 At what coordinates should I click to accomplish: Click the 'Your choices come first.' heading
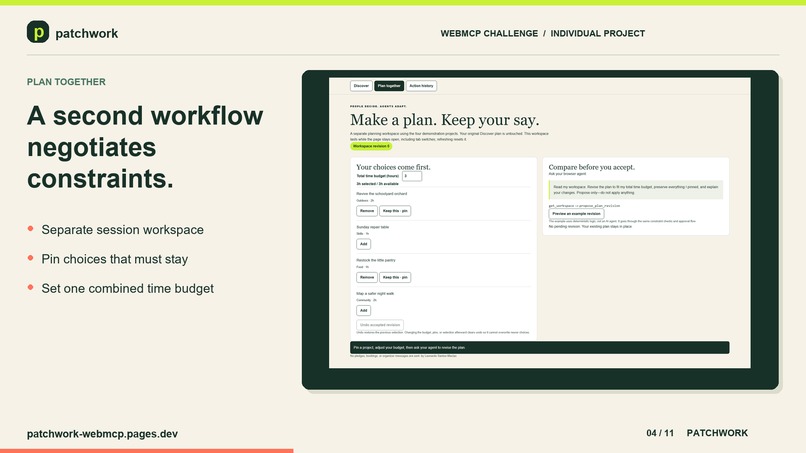pyautogui.click(x=393, y=167)
